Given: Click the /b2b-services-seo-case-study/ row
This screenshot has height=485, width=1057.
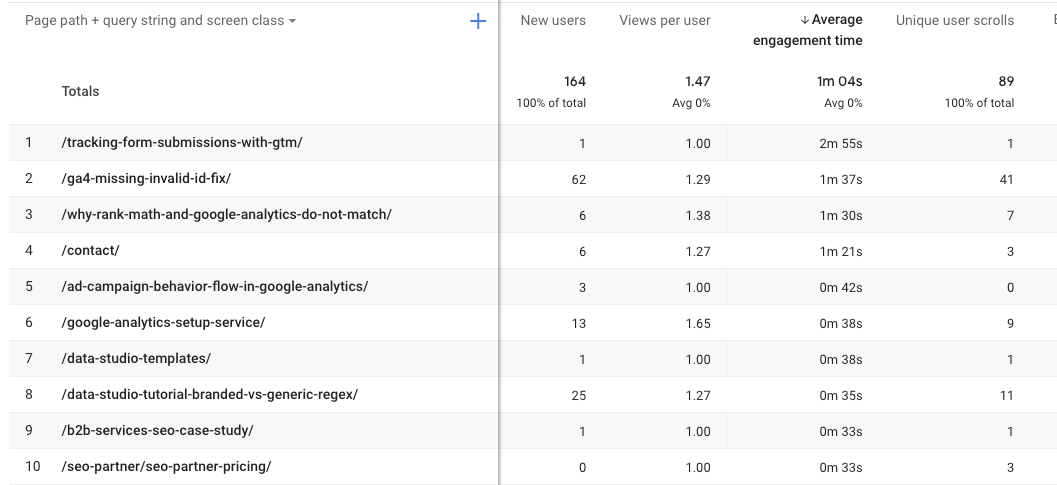Looking at the screenshot, I should click(157, 431).
